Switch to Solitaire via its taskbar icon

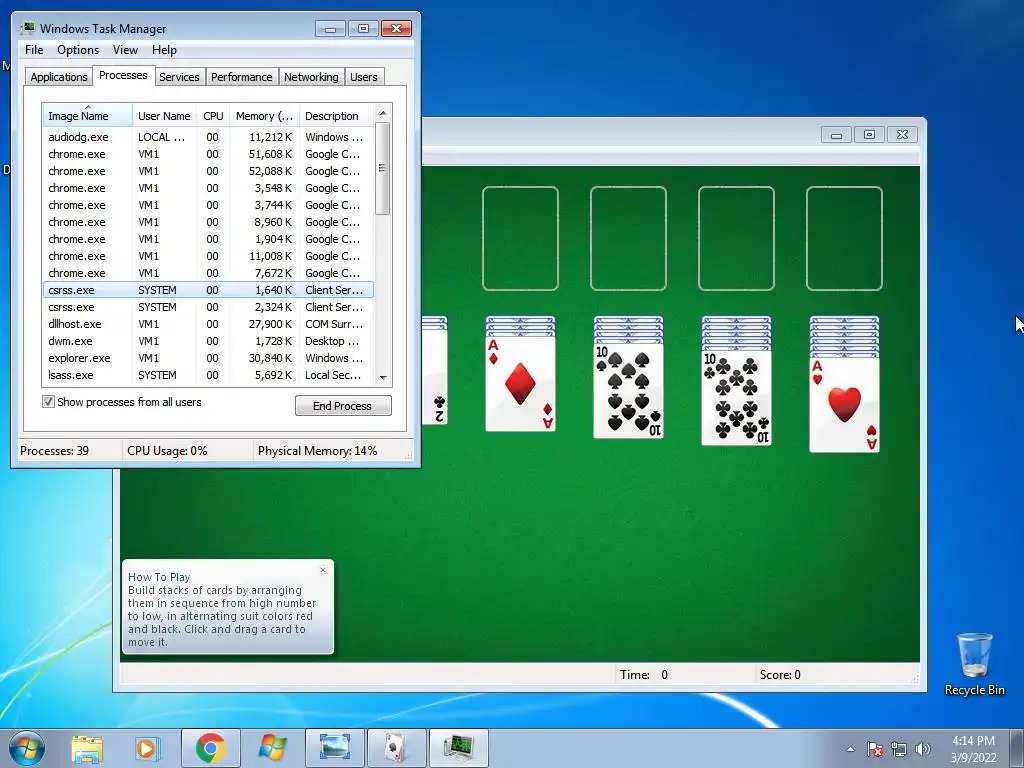[396, 748]
